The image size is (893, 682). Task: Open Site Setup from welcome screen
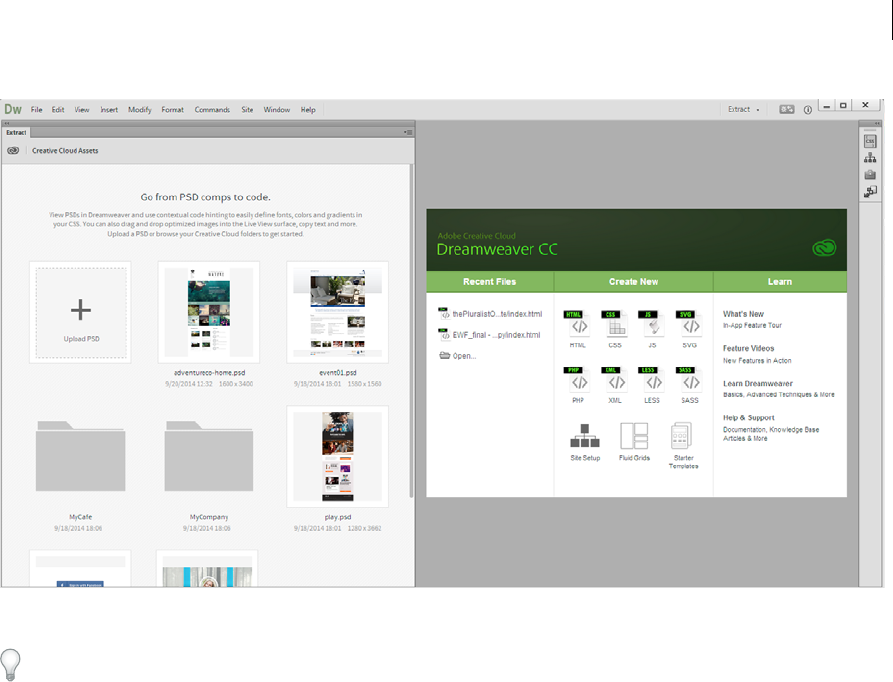585,442
